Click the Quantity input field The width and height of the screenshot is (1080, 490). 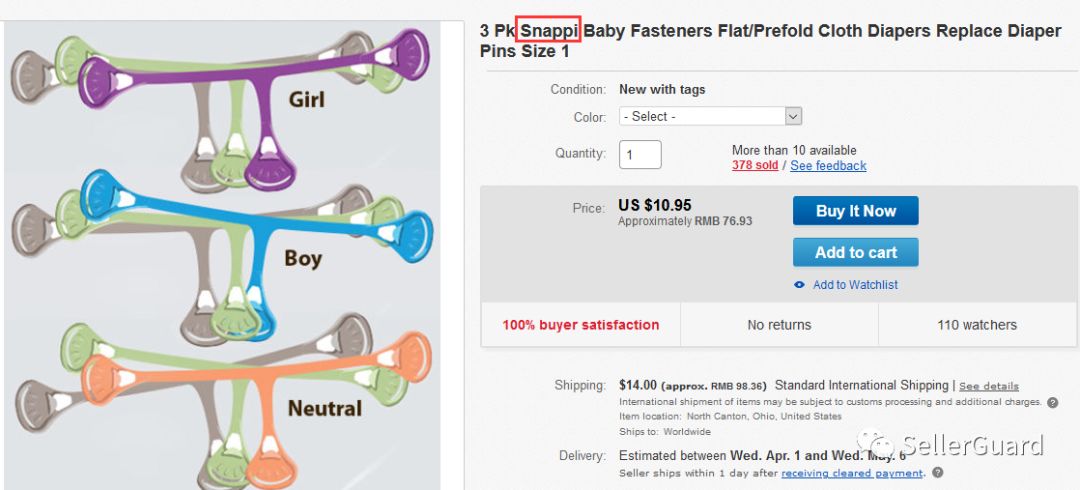pyautogui.click(x=640, y=154)
